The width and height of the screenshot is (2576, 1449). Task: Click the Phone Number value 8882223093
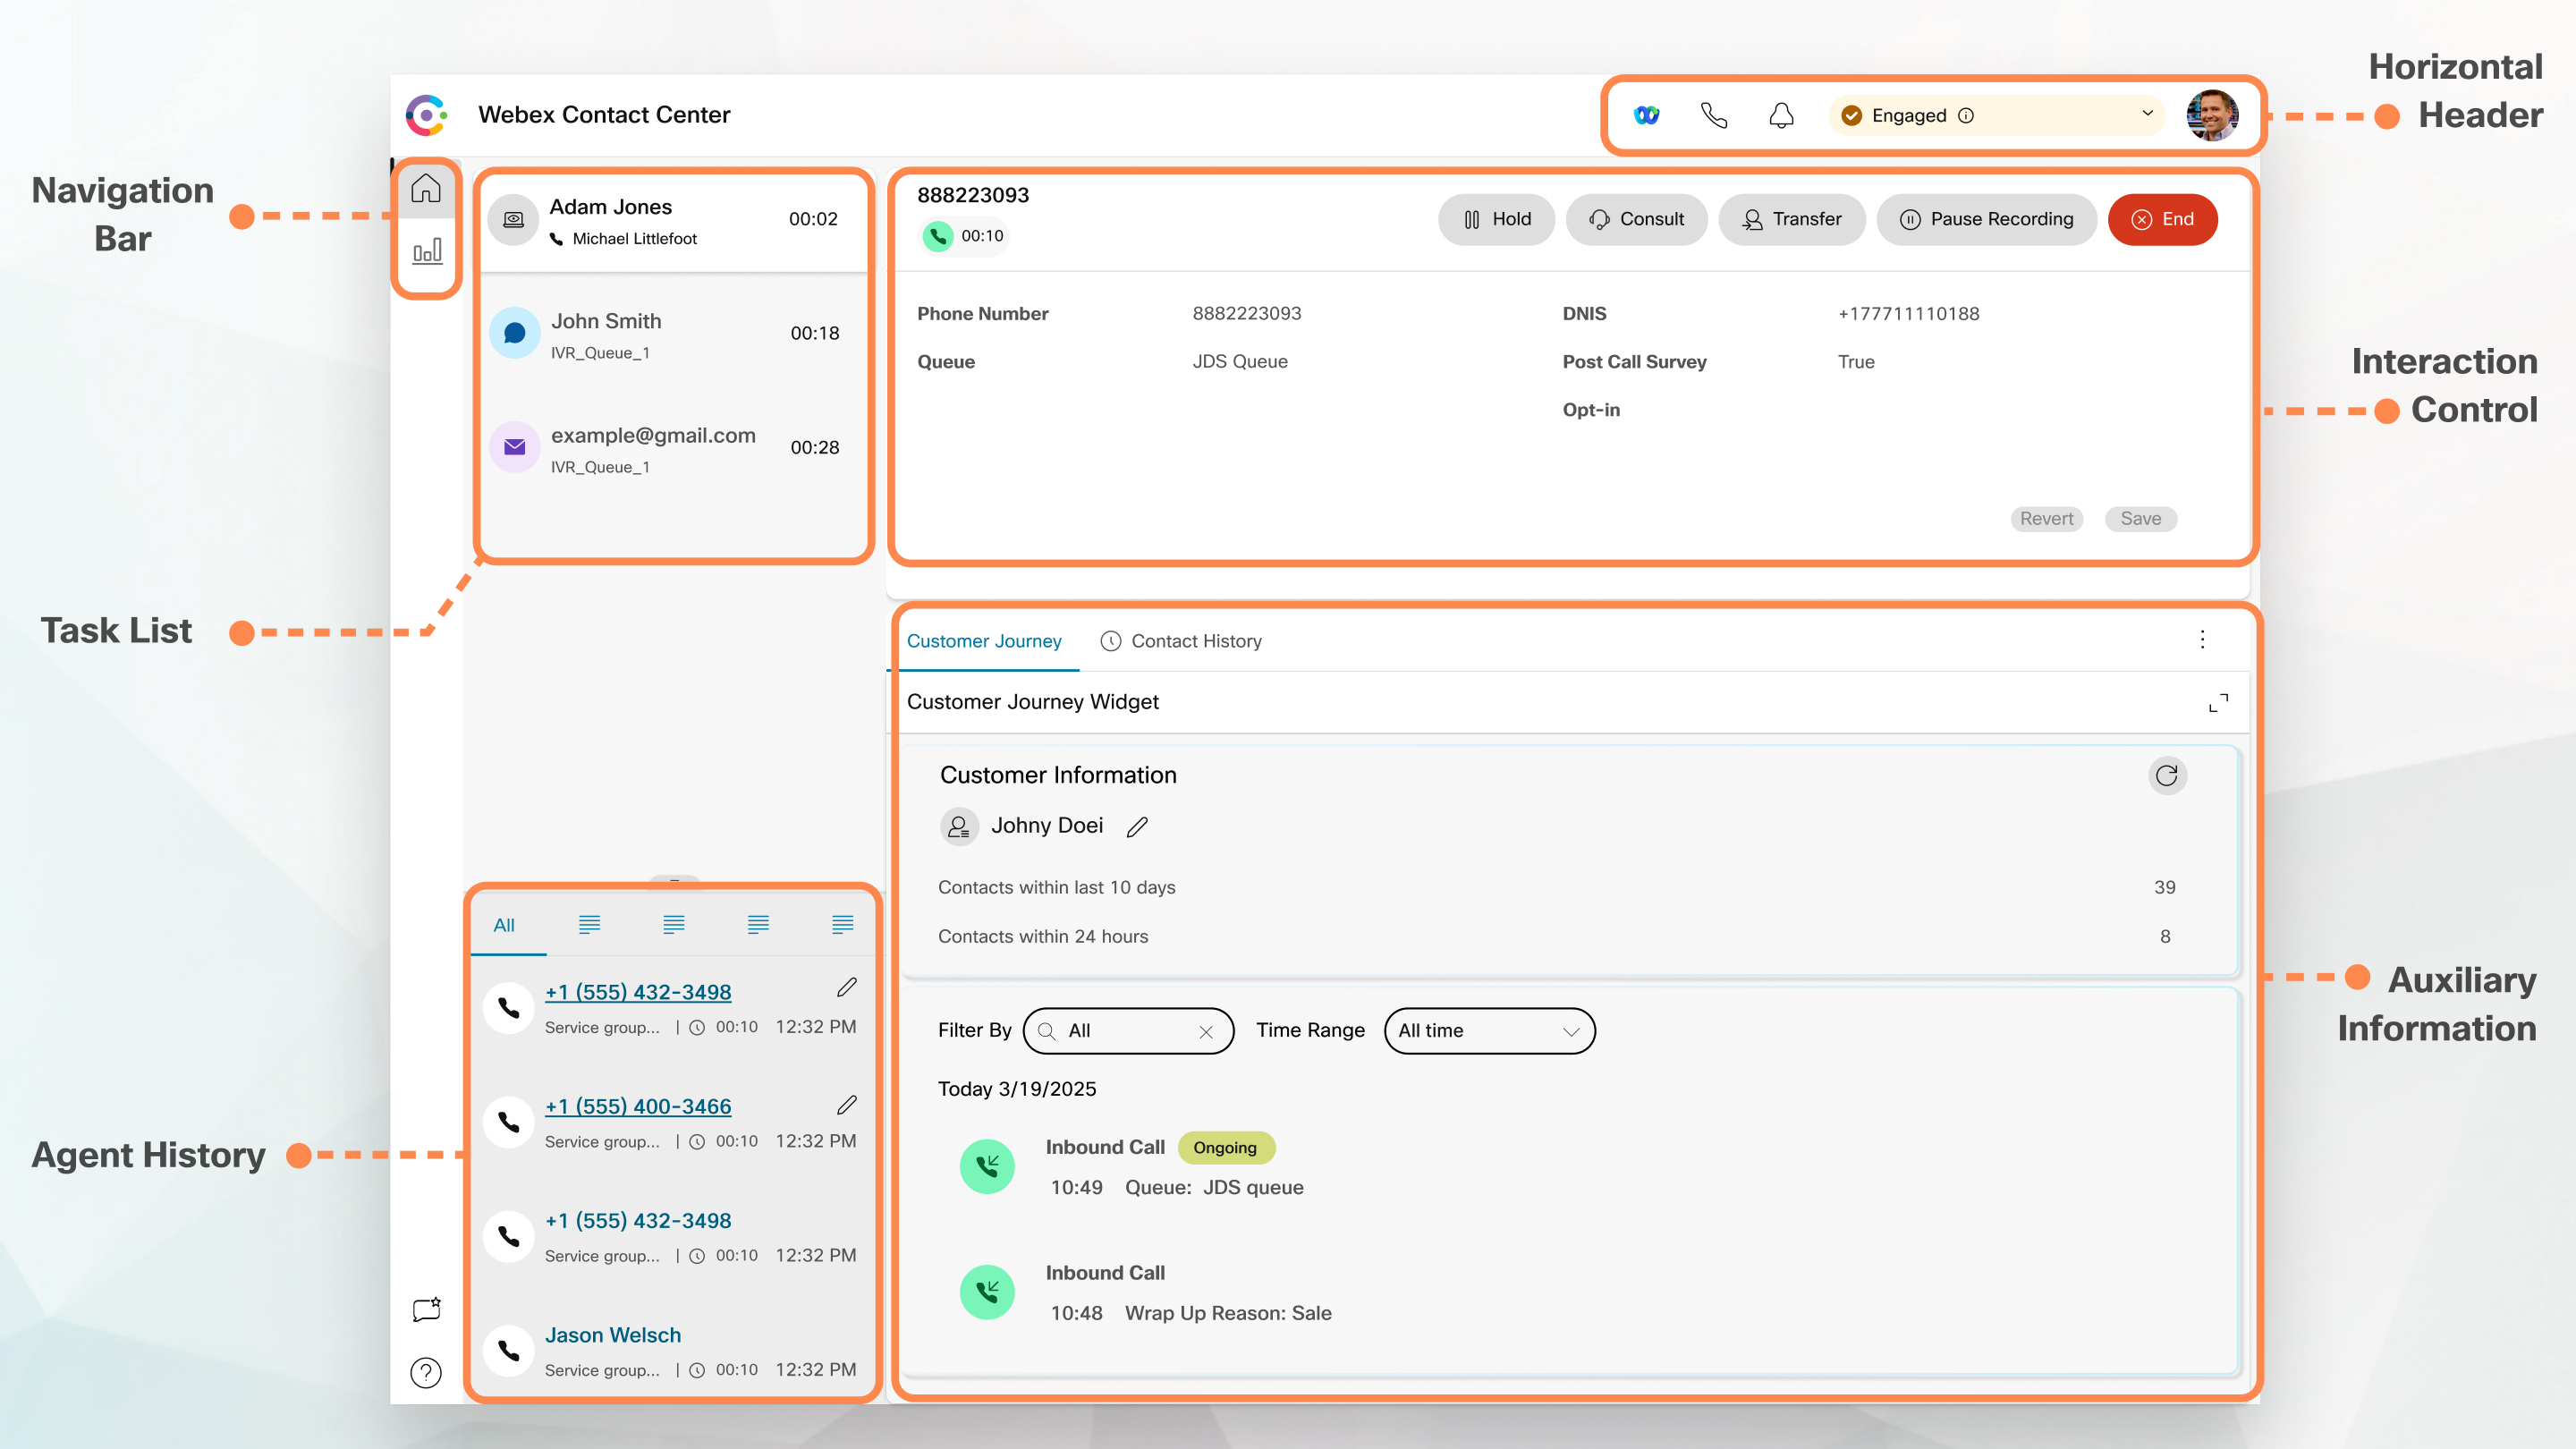(1246, 314)
